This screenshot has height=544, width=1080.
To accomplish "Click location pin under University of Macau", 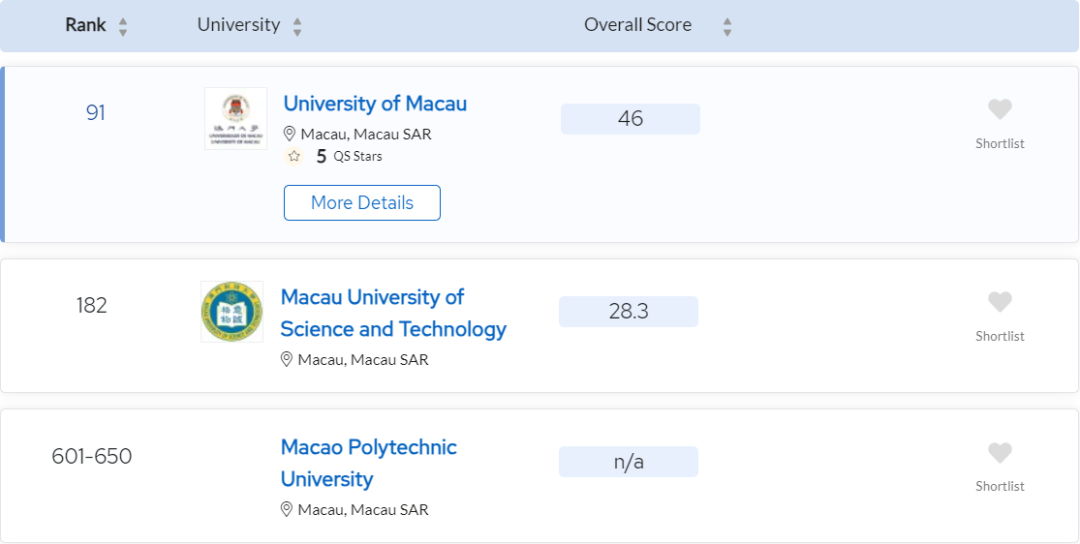I will pos(289,134).
